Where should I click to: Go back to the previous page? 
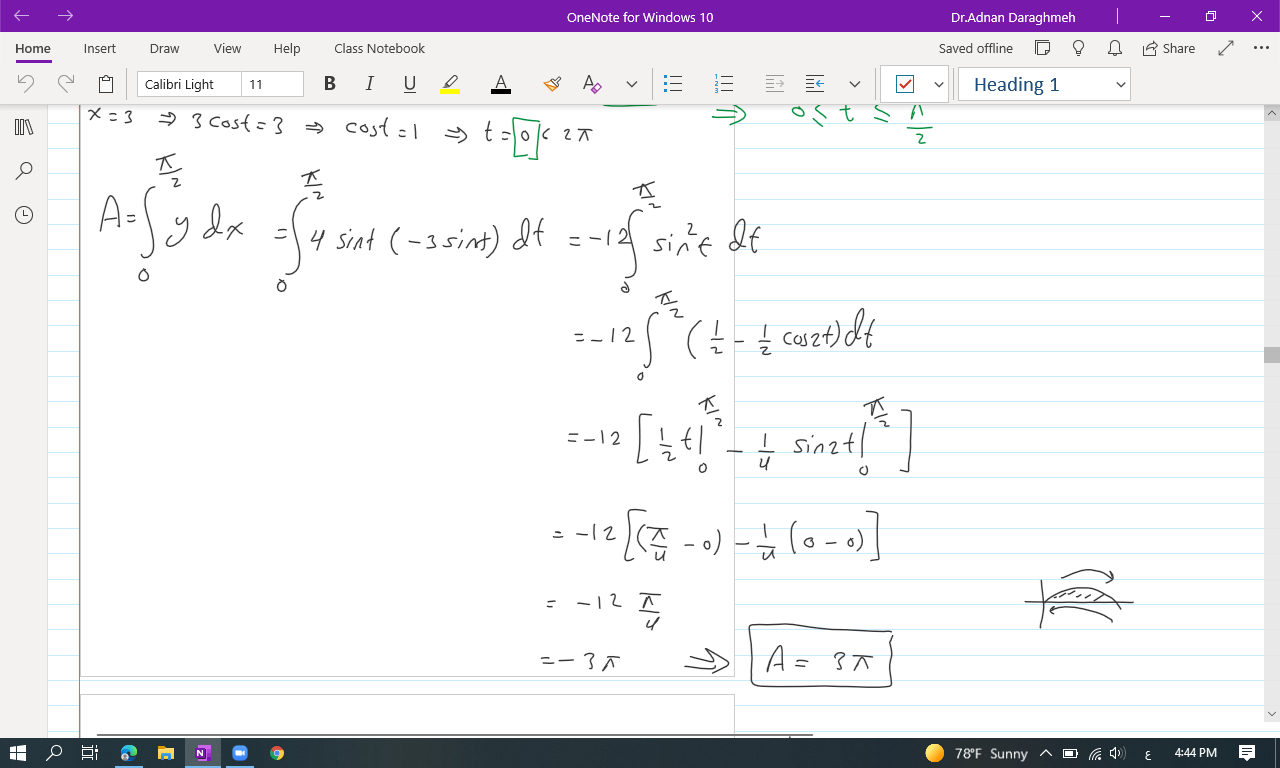click(22, 16)
